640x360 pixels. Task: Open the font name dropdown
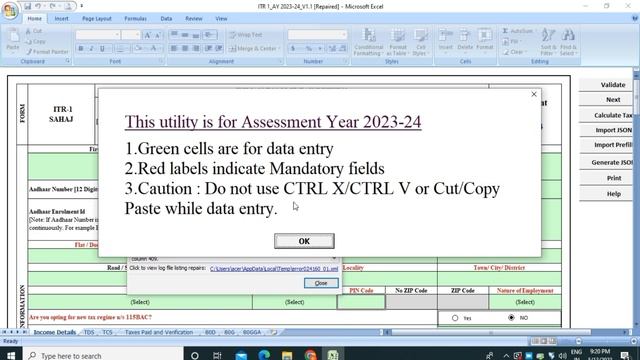pos(117,35)
